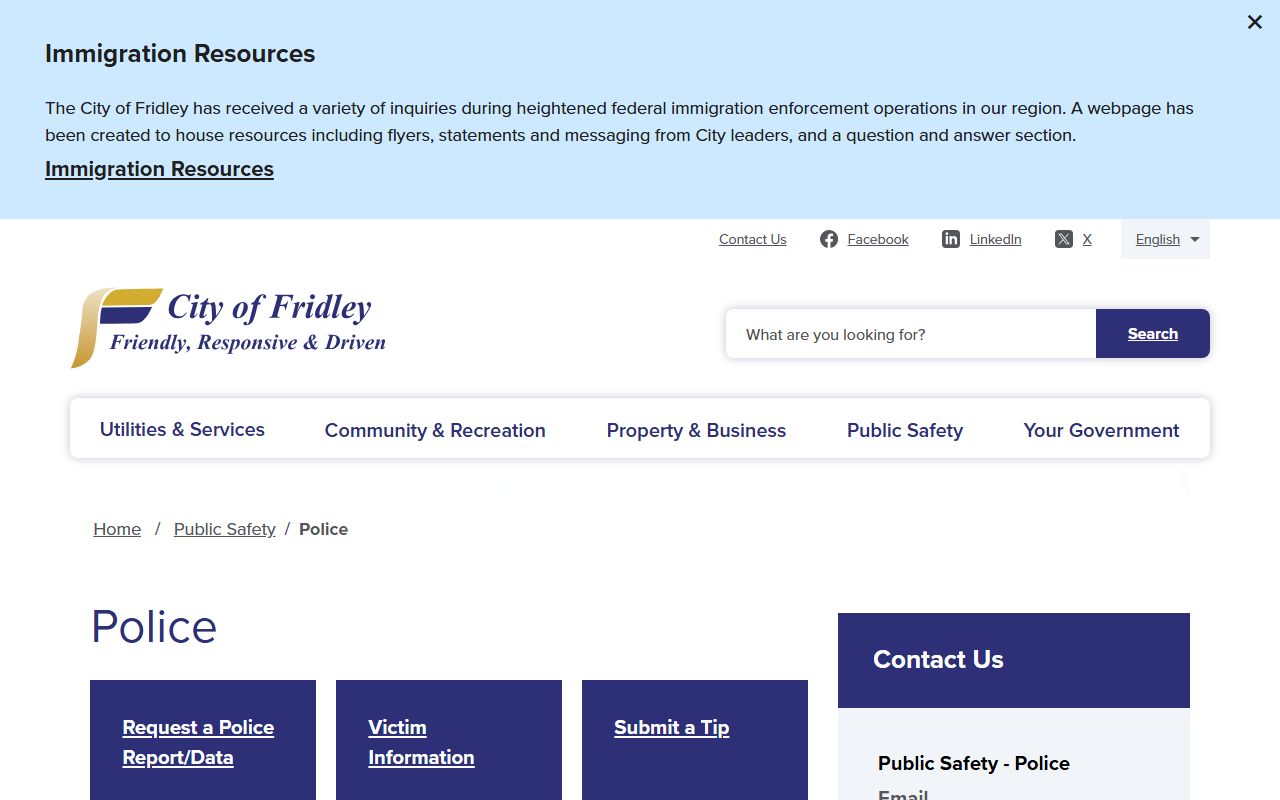
Task: Click the 'Public Safety - Police' contact text
Action: coord(974,763)
